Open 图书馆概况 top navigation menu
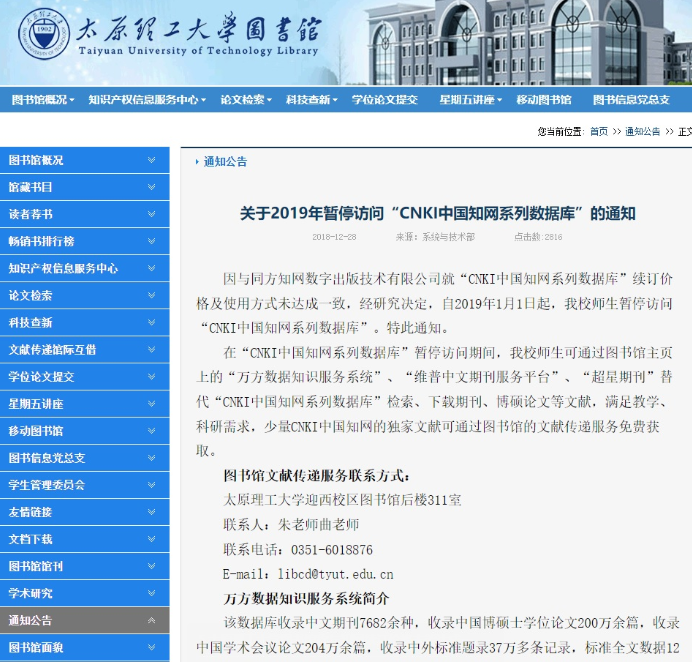 click(x=43, y=100)
